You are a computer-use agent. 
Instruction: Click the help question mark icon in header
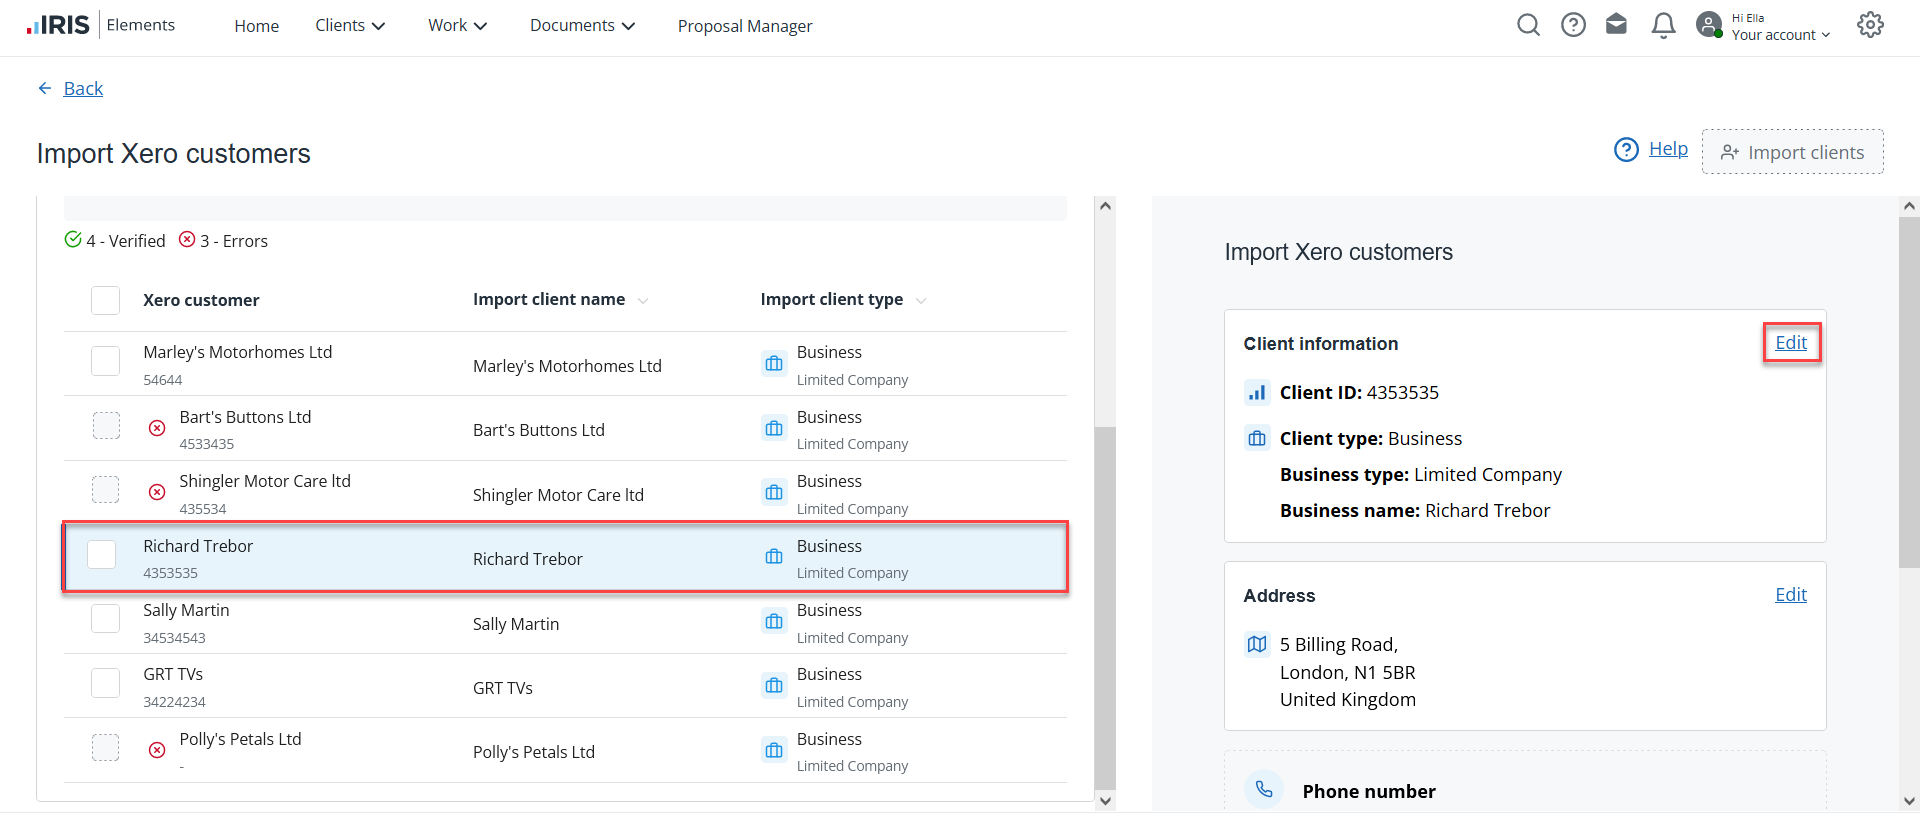1573,25
